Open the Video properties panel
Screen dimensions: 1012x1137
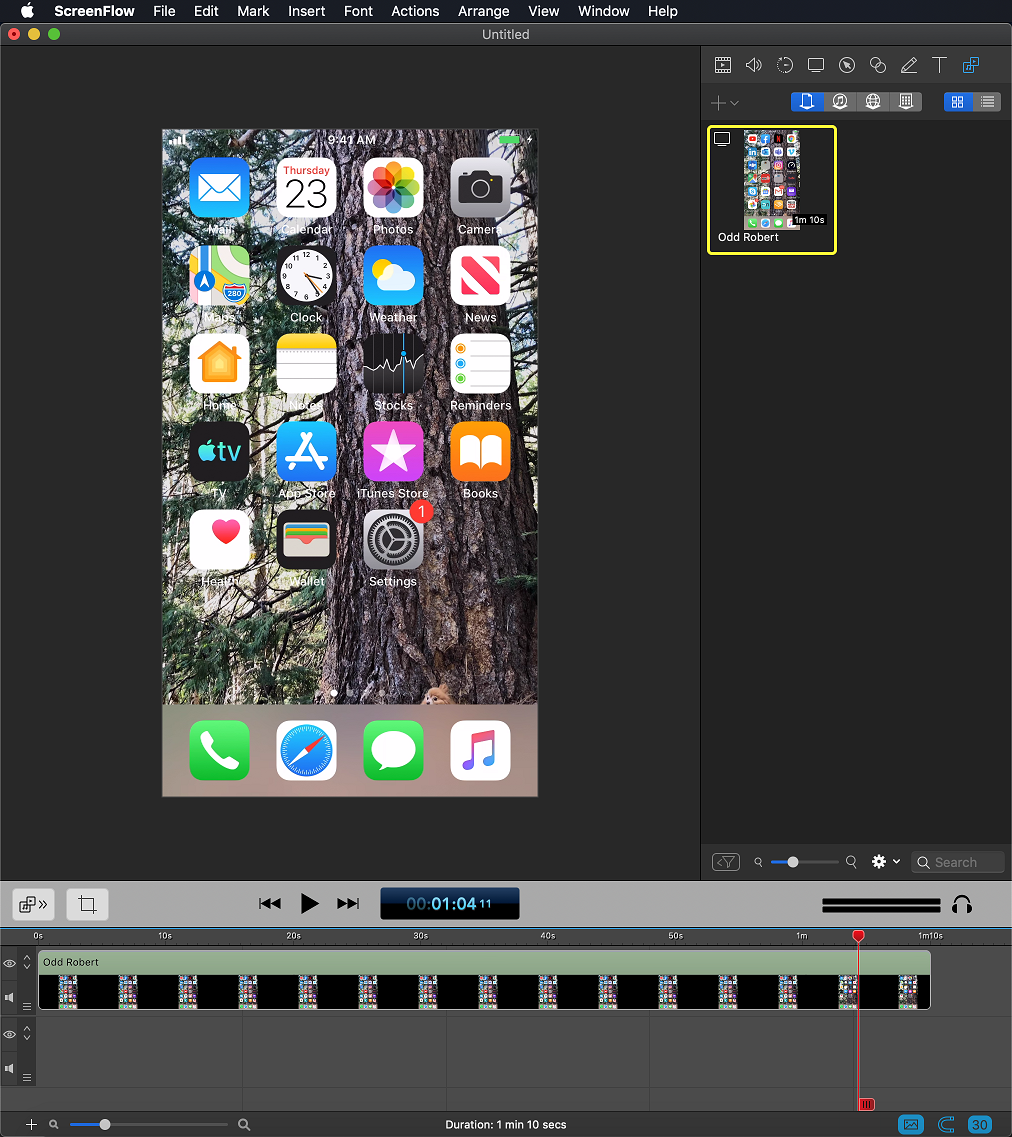click(x=723, y=64)
